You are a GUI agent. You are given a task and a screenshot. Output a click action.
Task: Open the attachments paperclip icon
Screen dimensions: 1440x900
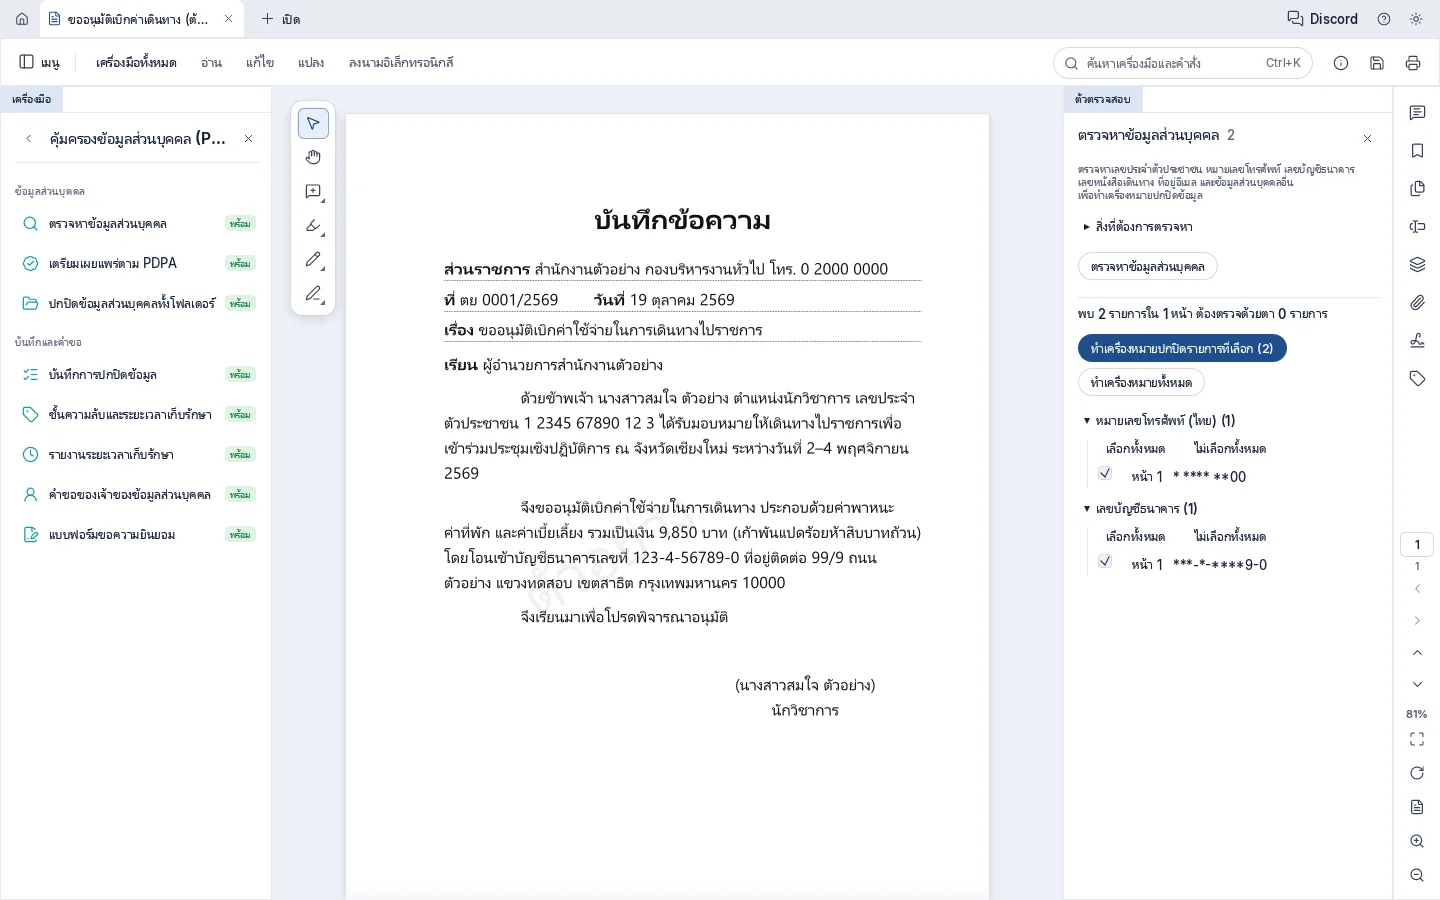coord(1417,303)
